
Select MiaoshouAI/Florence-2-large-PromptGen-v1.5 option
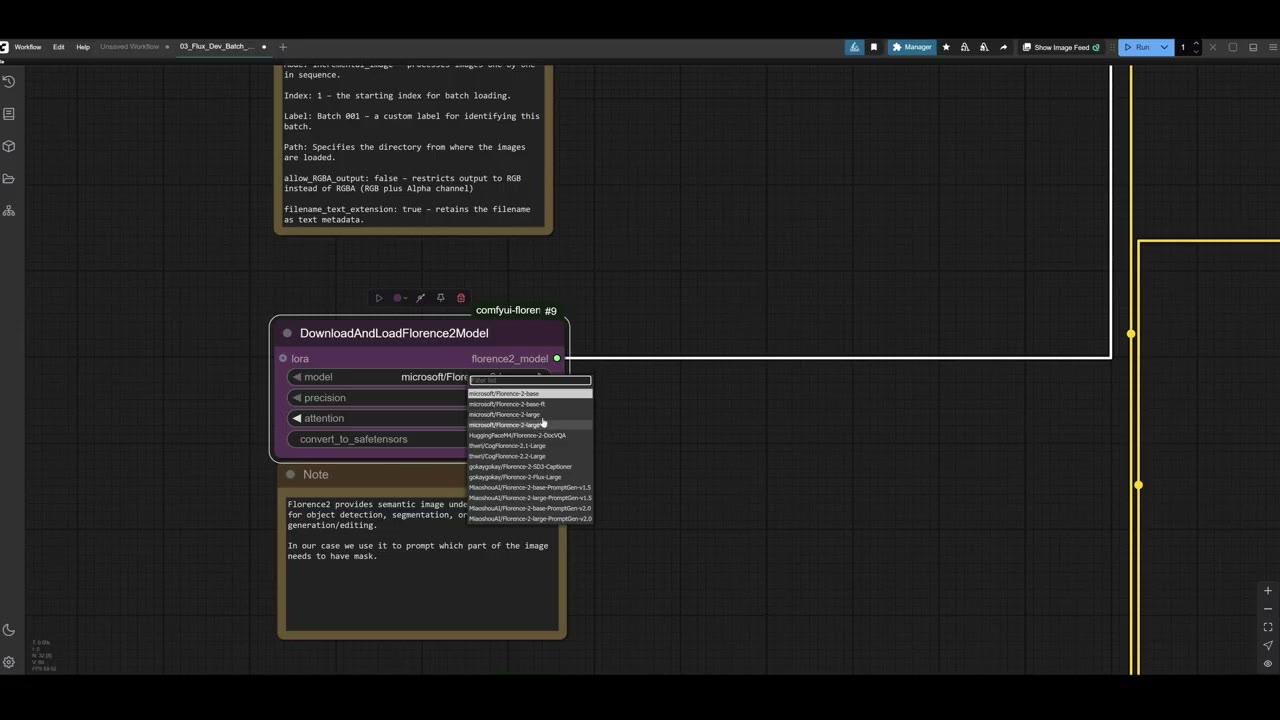coord(530,498)
